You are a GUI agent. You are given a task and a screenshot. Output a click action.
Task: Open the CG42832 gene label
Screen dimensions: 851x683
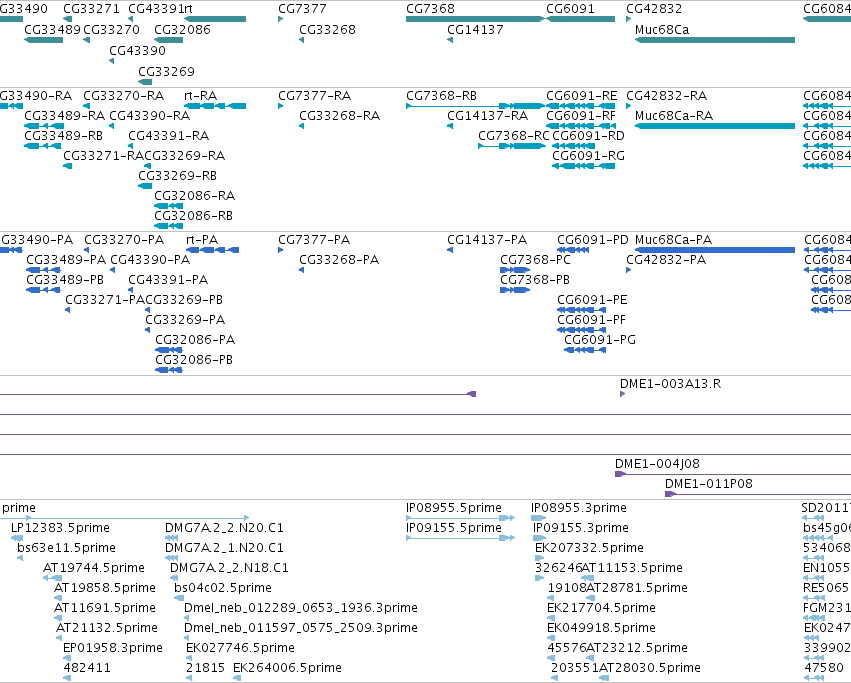pyautogui.click(x=654, y=9)
